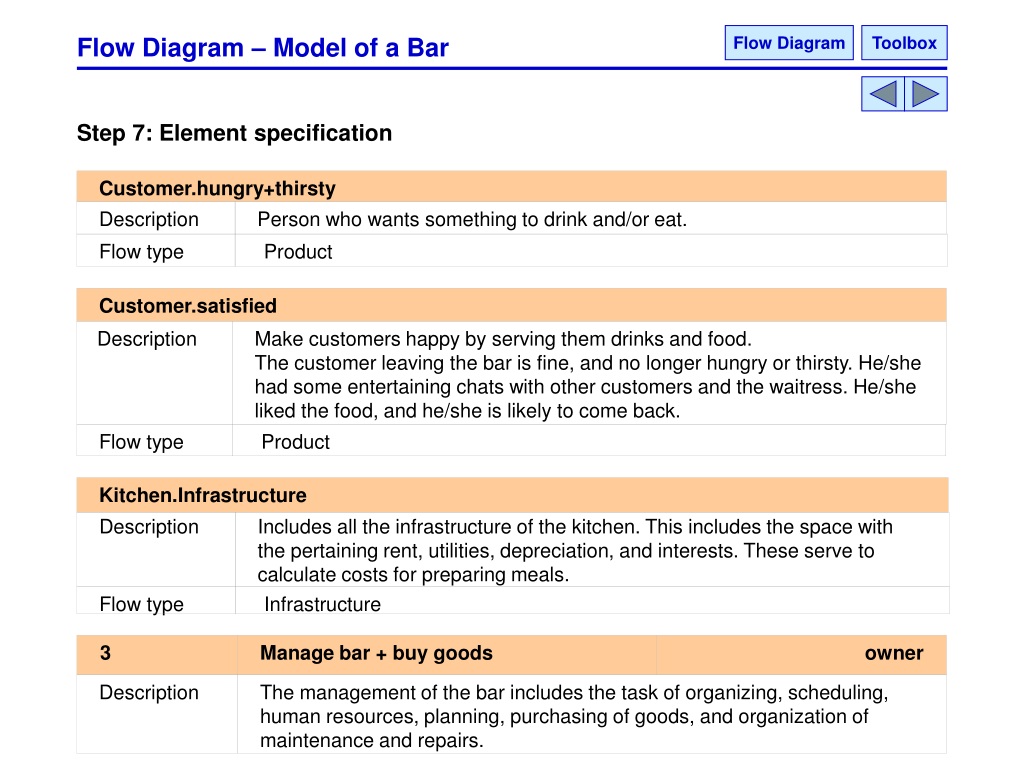Screen dimensions: 1024x768
Task: Click the Product flow type under Customer.hungry+thirsty
Action: [x=298, y=251]
